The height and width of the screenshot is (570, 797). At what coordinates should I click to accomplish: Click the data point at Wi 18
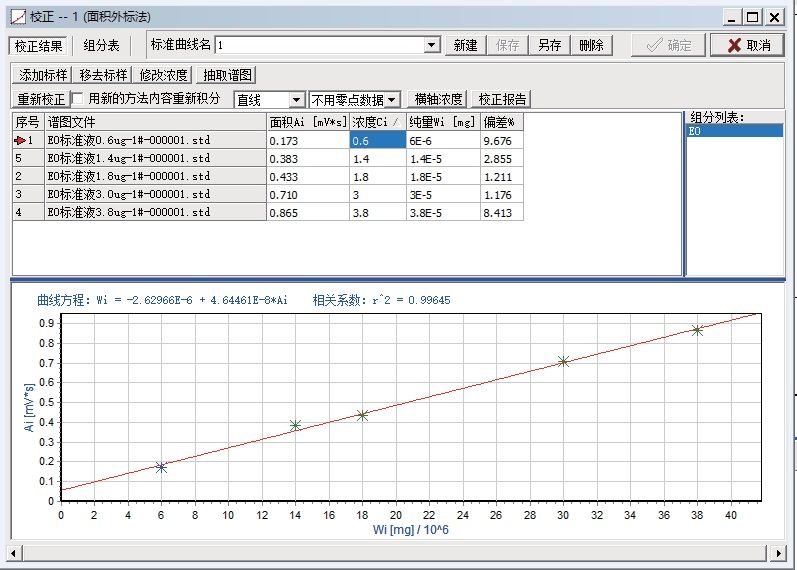click(362, 415)
